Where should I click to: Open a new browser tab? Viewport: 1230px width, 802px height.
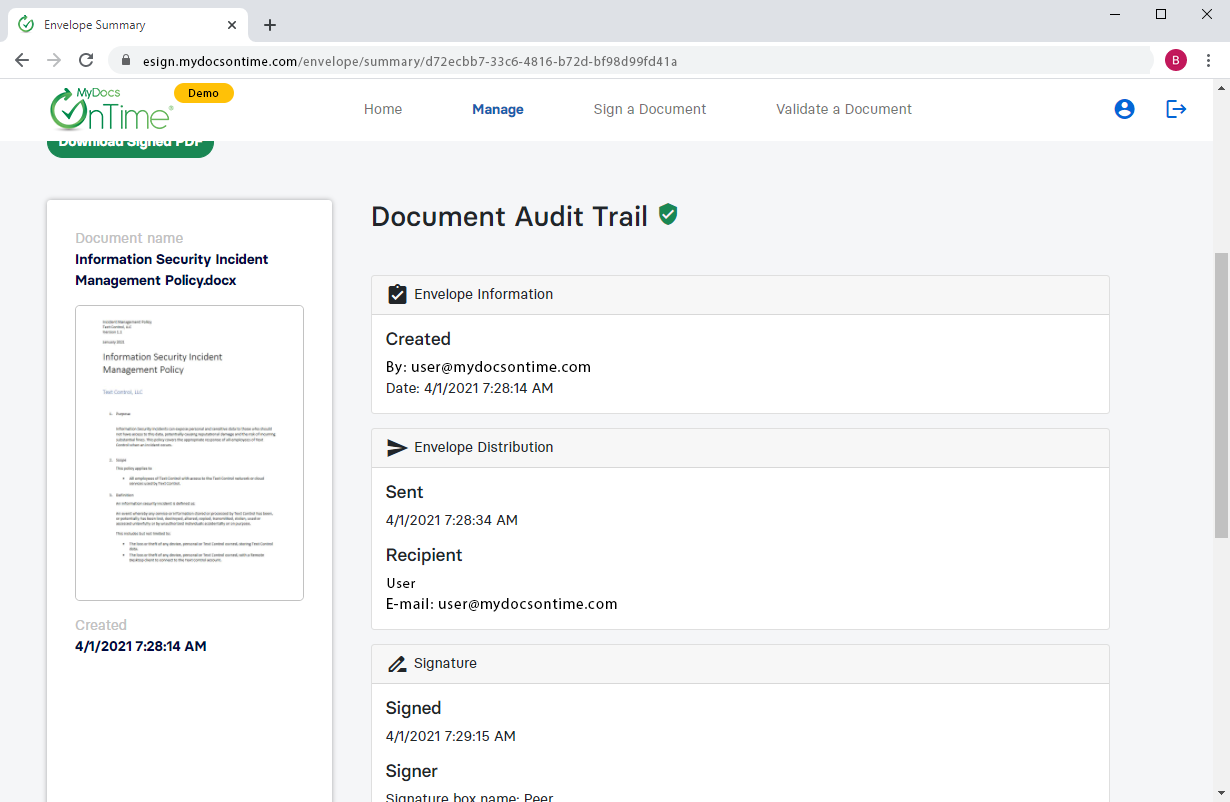(x=269, y=25)
